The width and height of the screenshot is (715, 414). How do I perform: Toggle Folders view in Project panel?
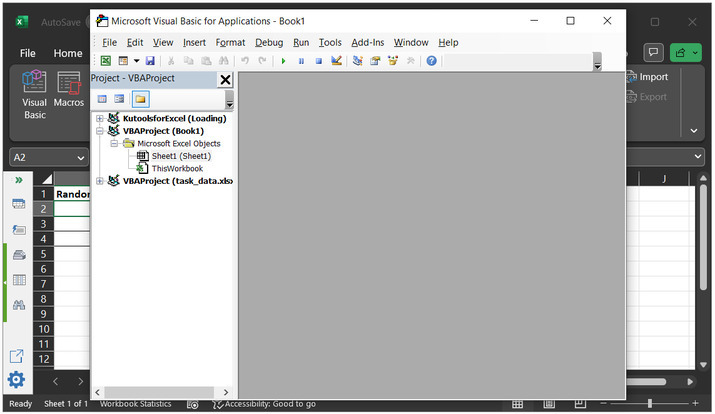point(140,99)
